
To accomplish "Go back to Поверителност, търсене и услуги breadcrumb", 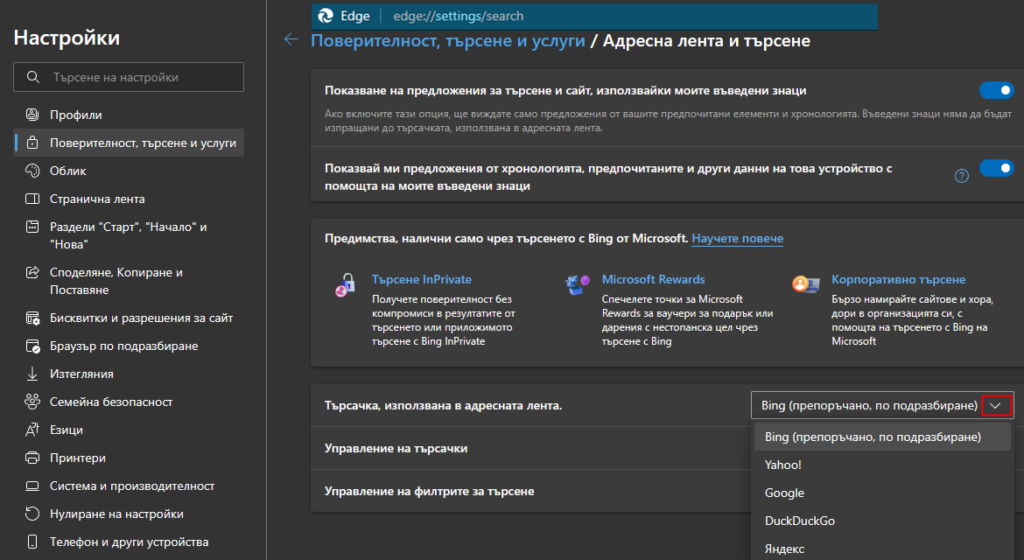I will pos(448,40).
